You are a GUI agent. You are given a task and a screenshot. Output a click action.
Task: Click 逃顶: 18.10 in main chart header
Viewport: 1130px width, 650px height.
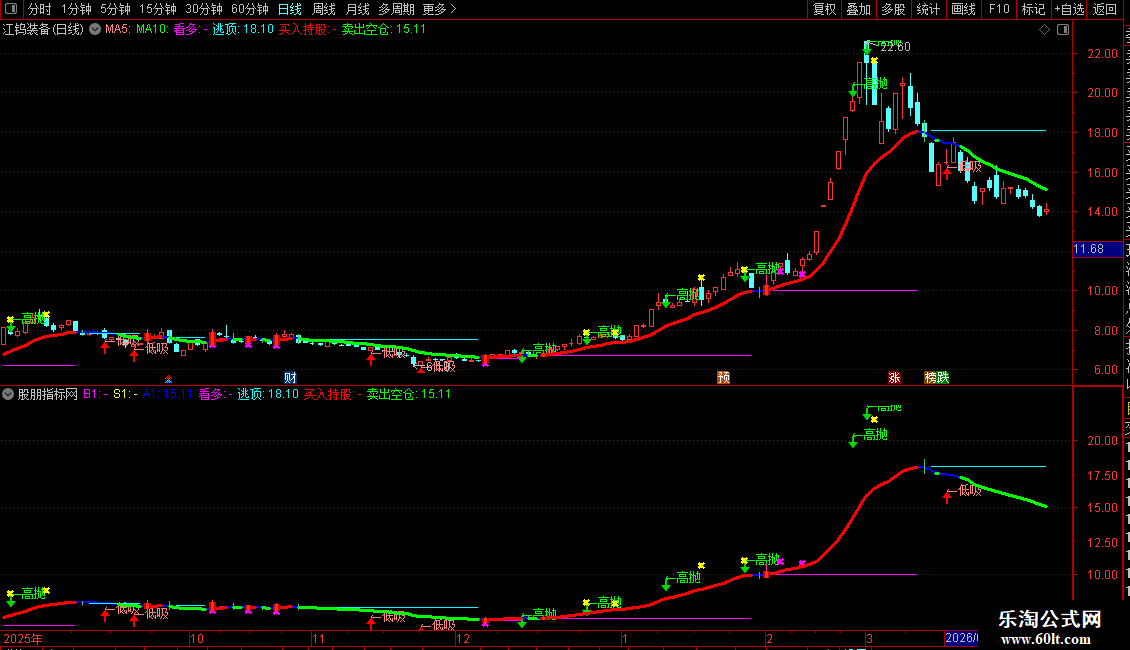[243, 30]
